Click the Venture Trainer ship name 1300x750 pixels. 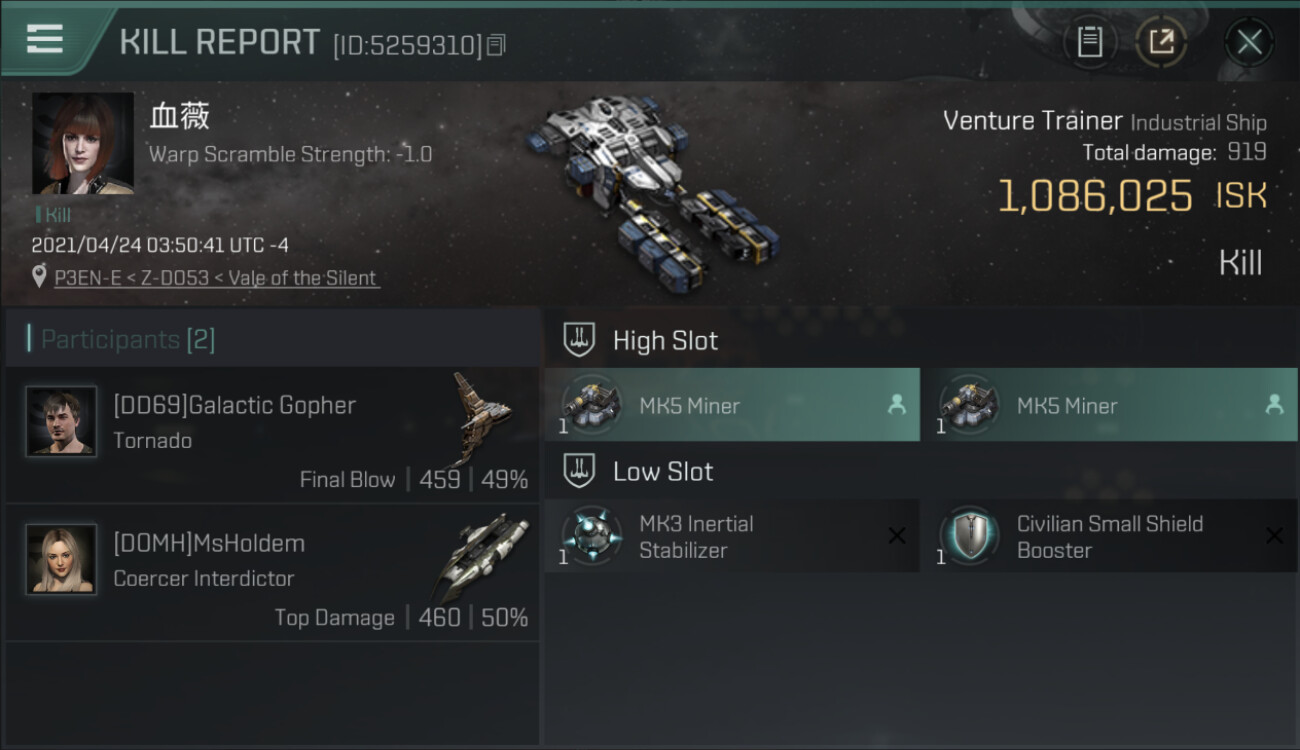coord(1033,121)
